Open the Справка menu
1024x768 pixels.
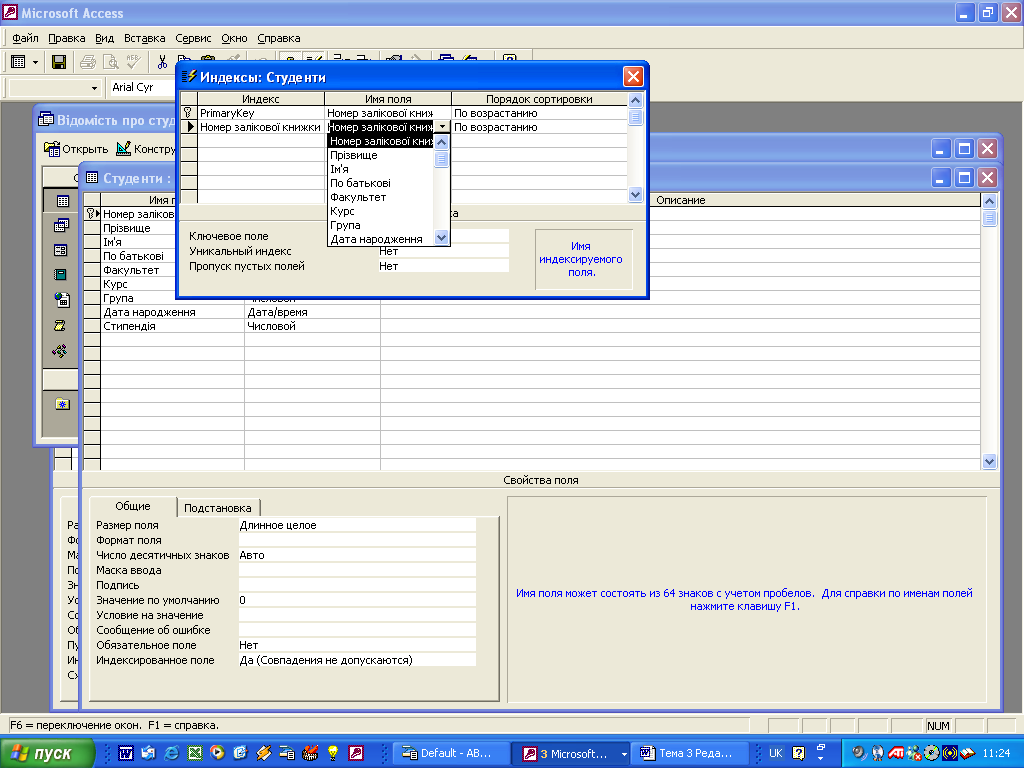279,38
